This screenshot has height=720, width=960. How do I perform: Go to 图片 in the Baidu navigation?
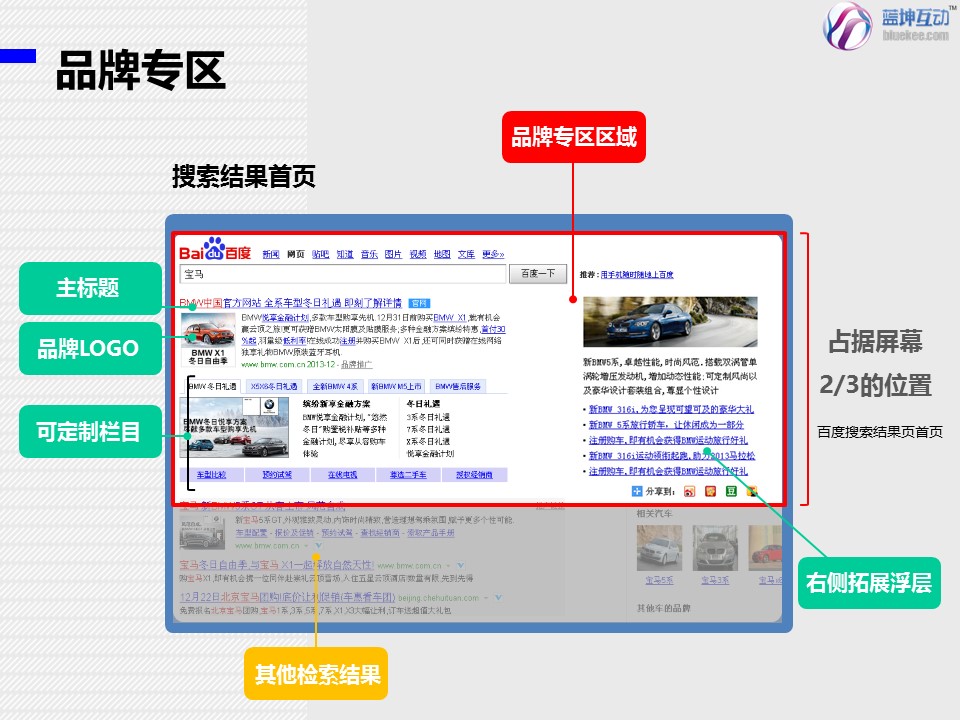(x=393, y=254)
